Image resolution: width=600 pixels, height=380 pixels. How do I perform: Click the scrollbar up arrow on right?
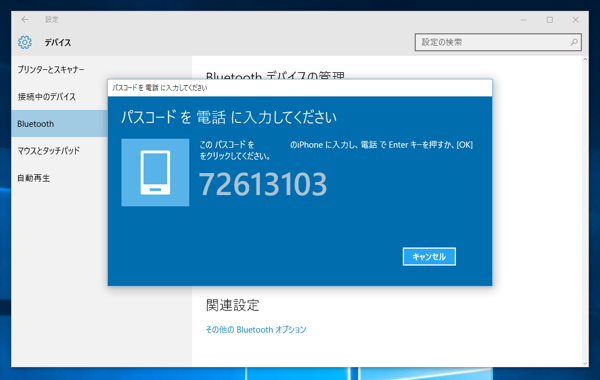pyautogui.click(x=585, y=60)
